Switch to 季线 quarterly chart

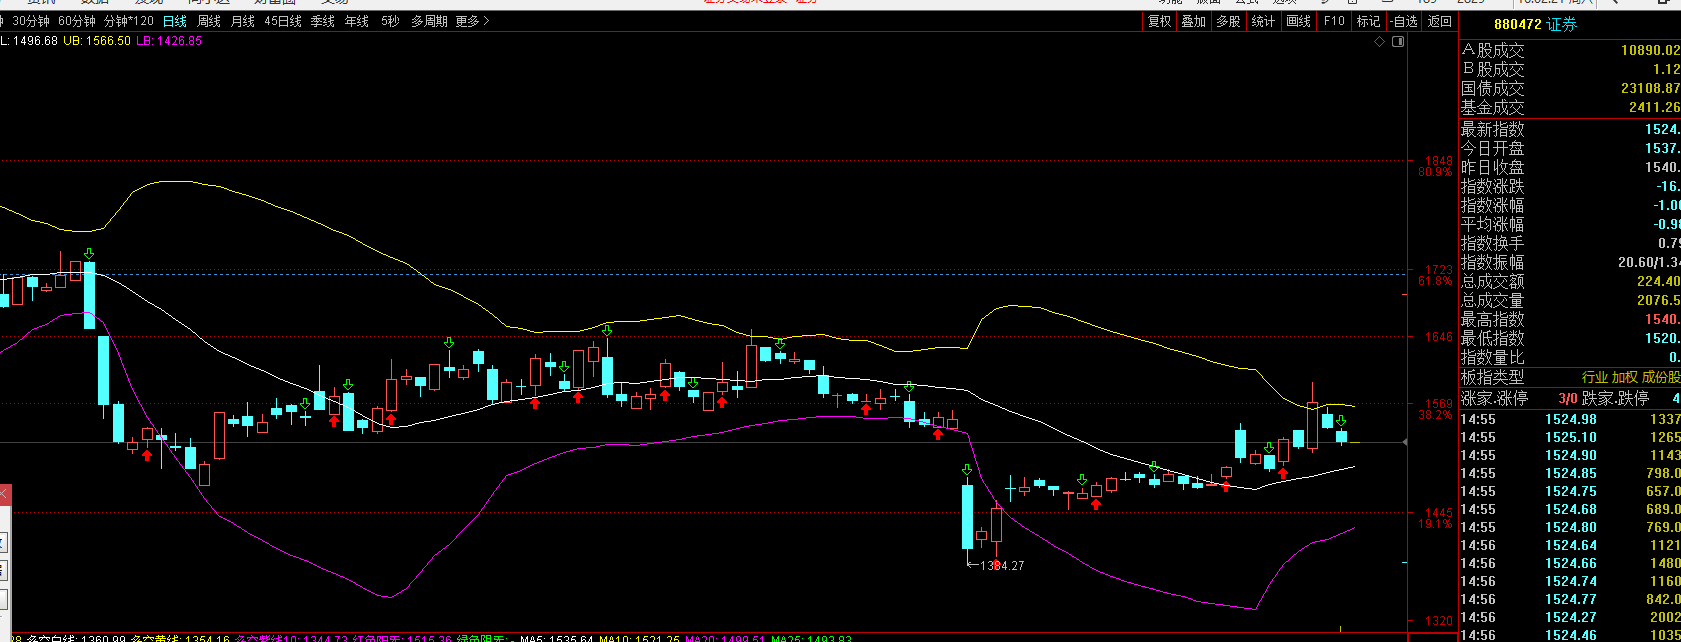tap(323, 21)
